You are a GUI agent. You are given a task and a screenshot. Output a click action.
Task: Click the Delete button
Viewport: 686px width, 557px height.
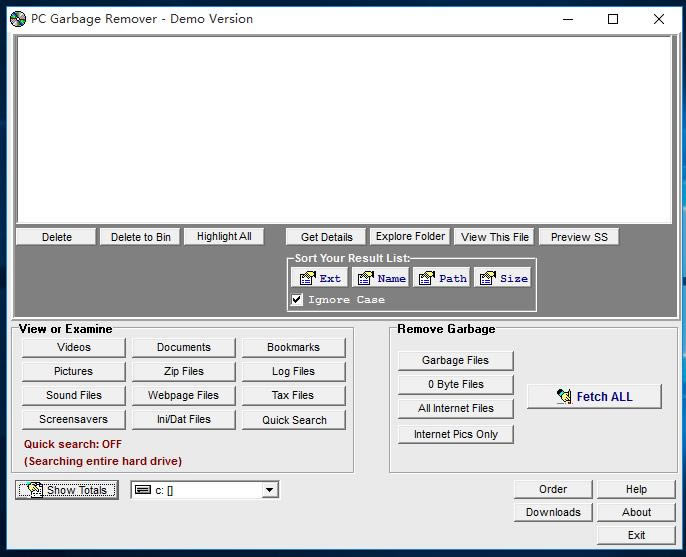point(56,237)
